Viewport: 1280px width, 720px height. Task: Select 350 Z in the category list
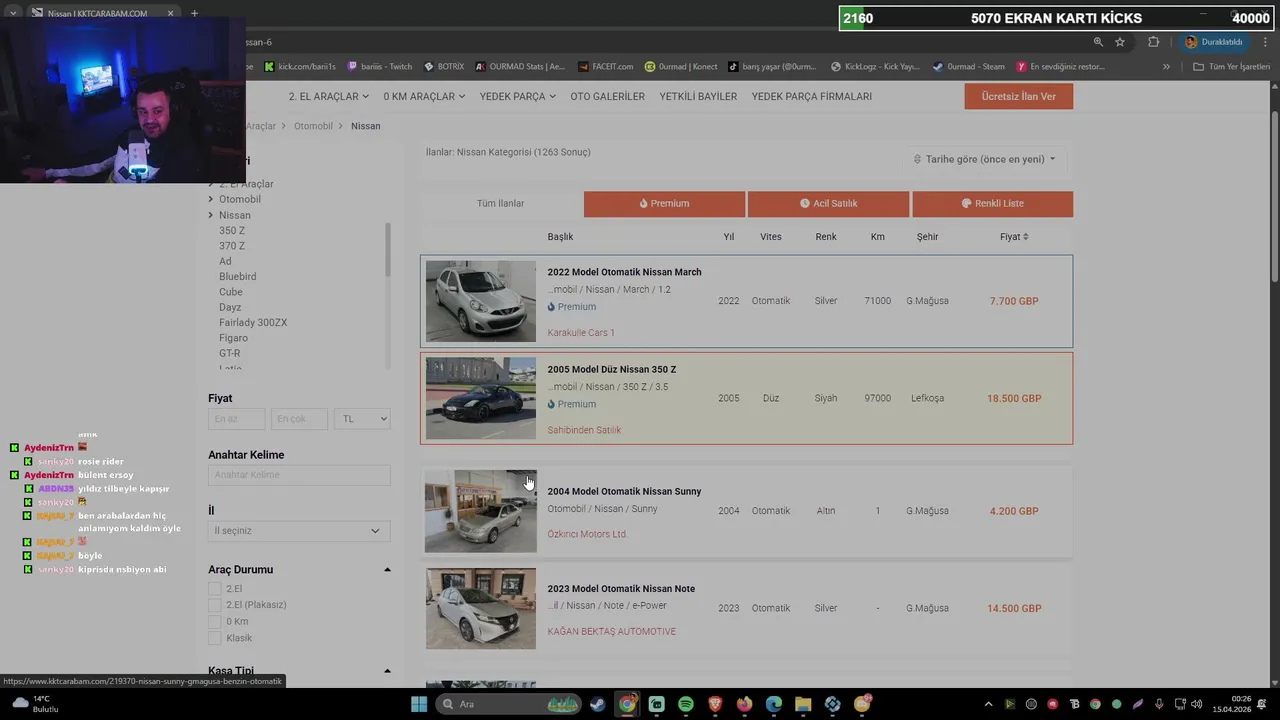(232, 230)
